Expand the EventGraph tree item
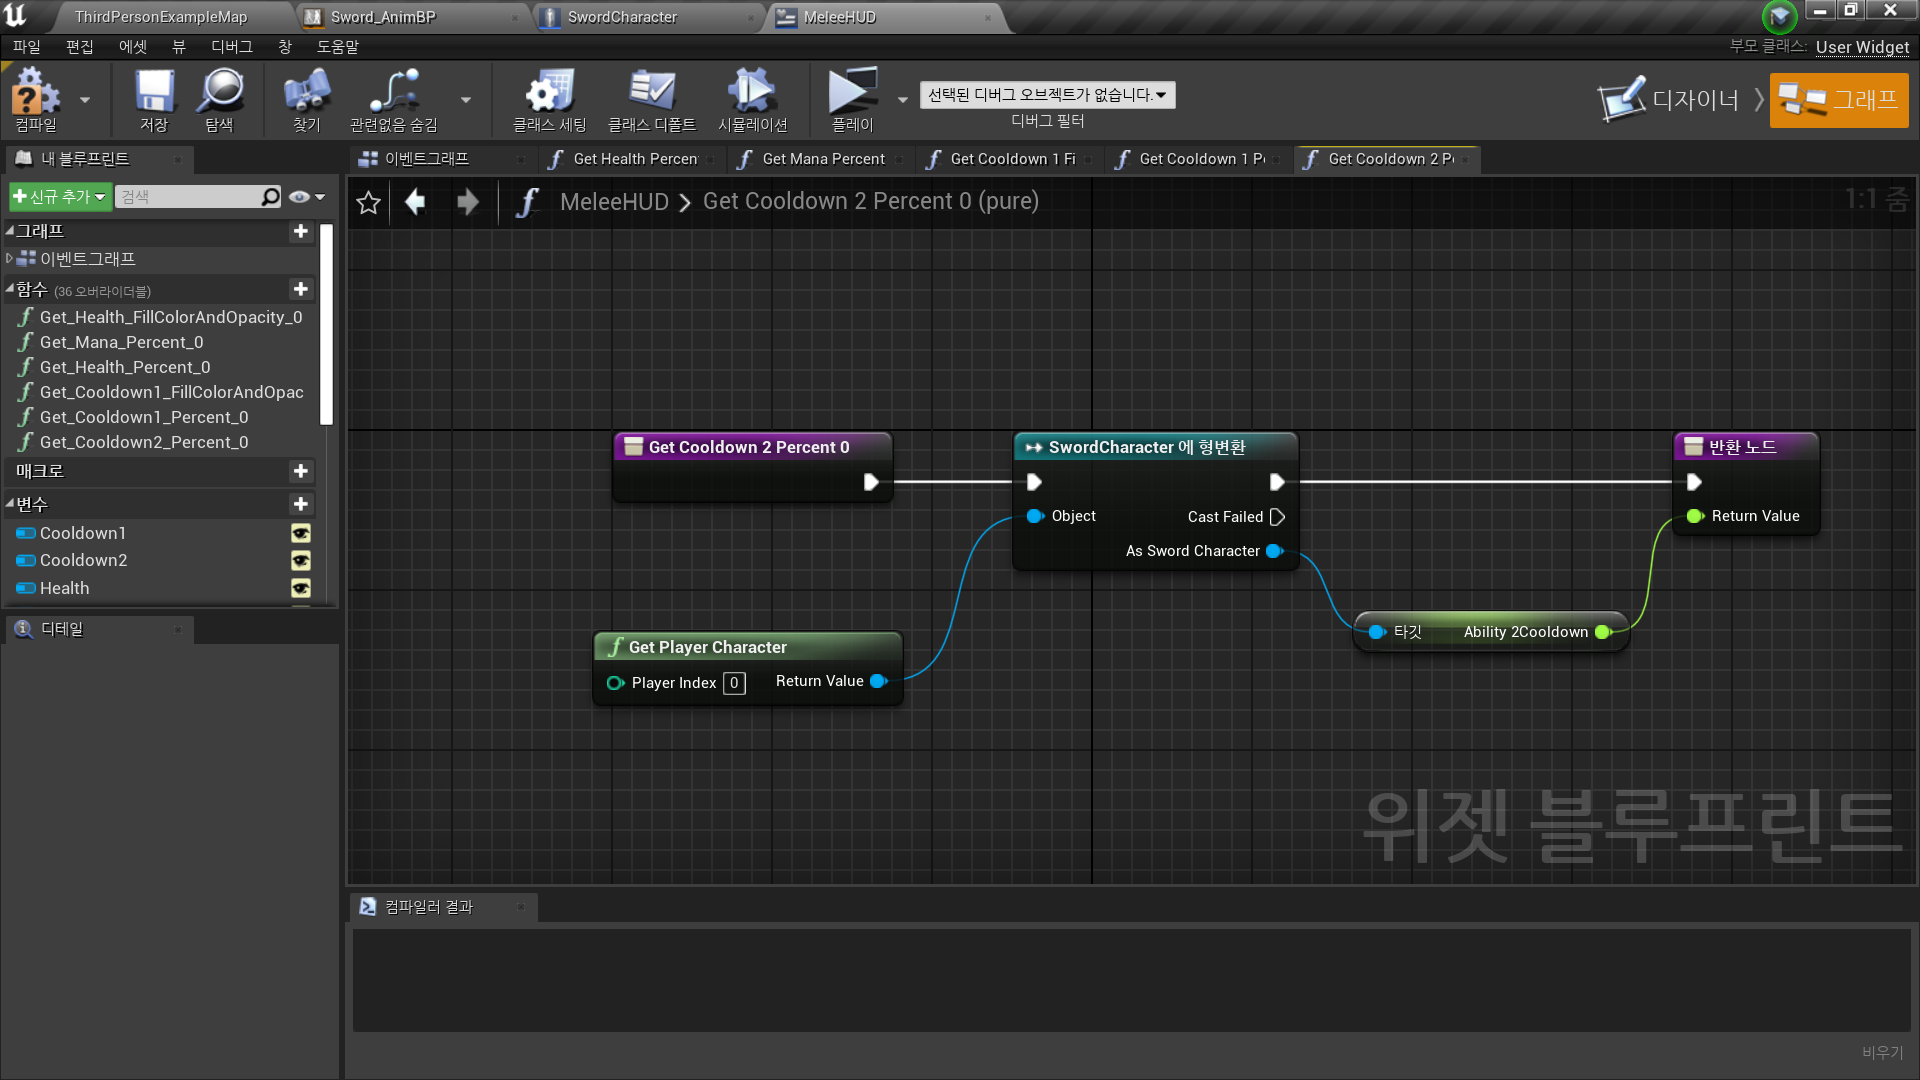 click(10, 259)
